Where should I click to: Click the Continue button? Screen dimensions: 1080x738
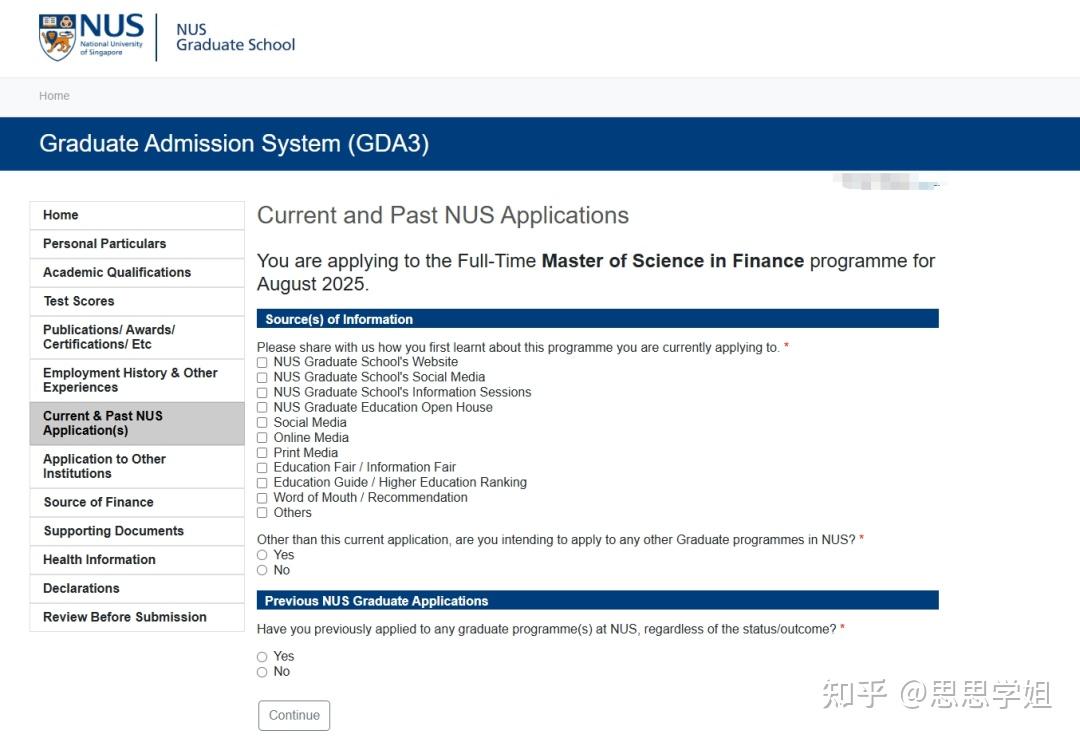point(294,714)
